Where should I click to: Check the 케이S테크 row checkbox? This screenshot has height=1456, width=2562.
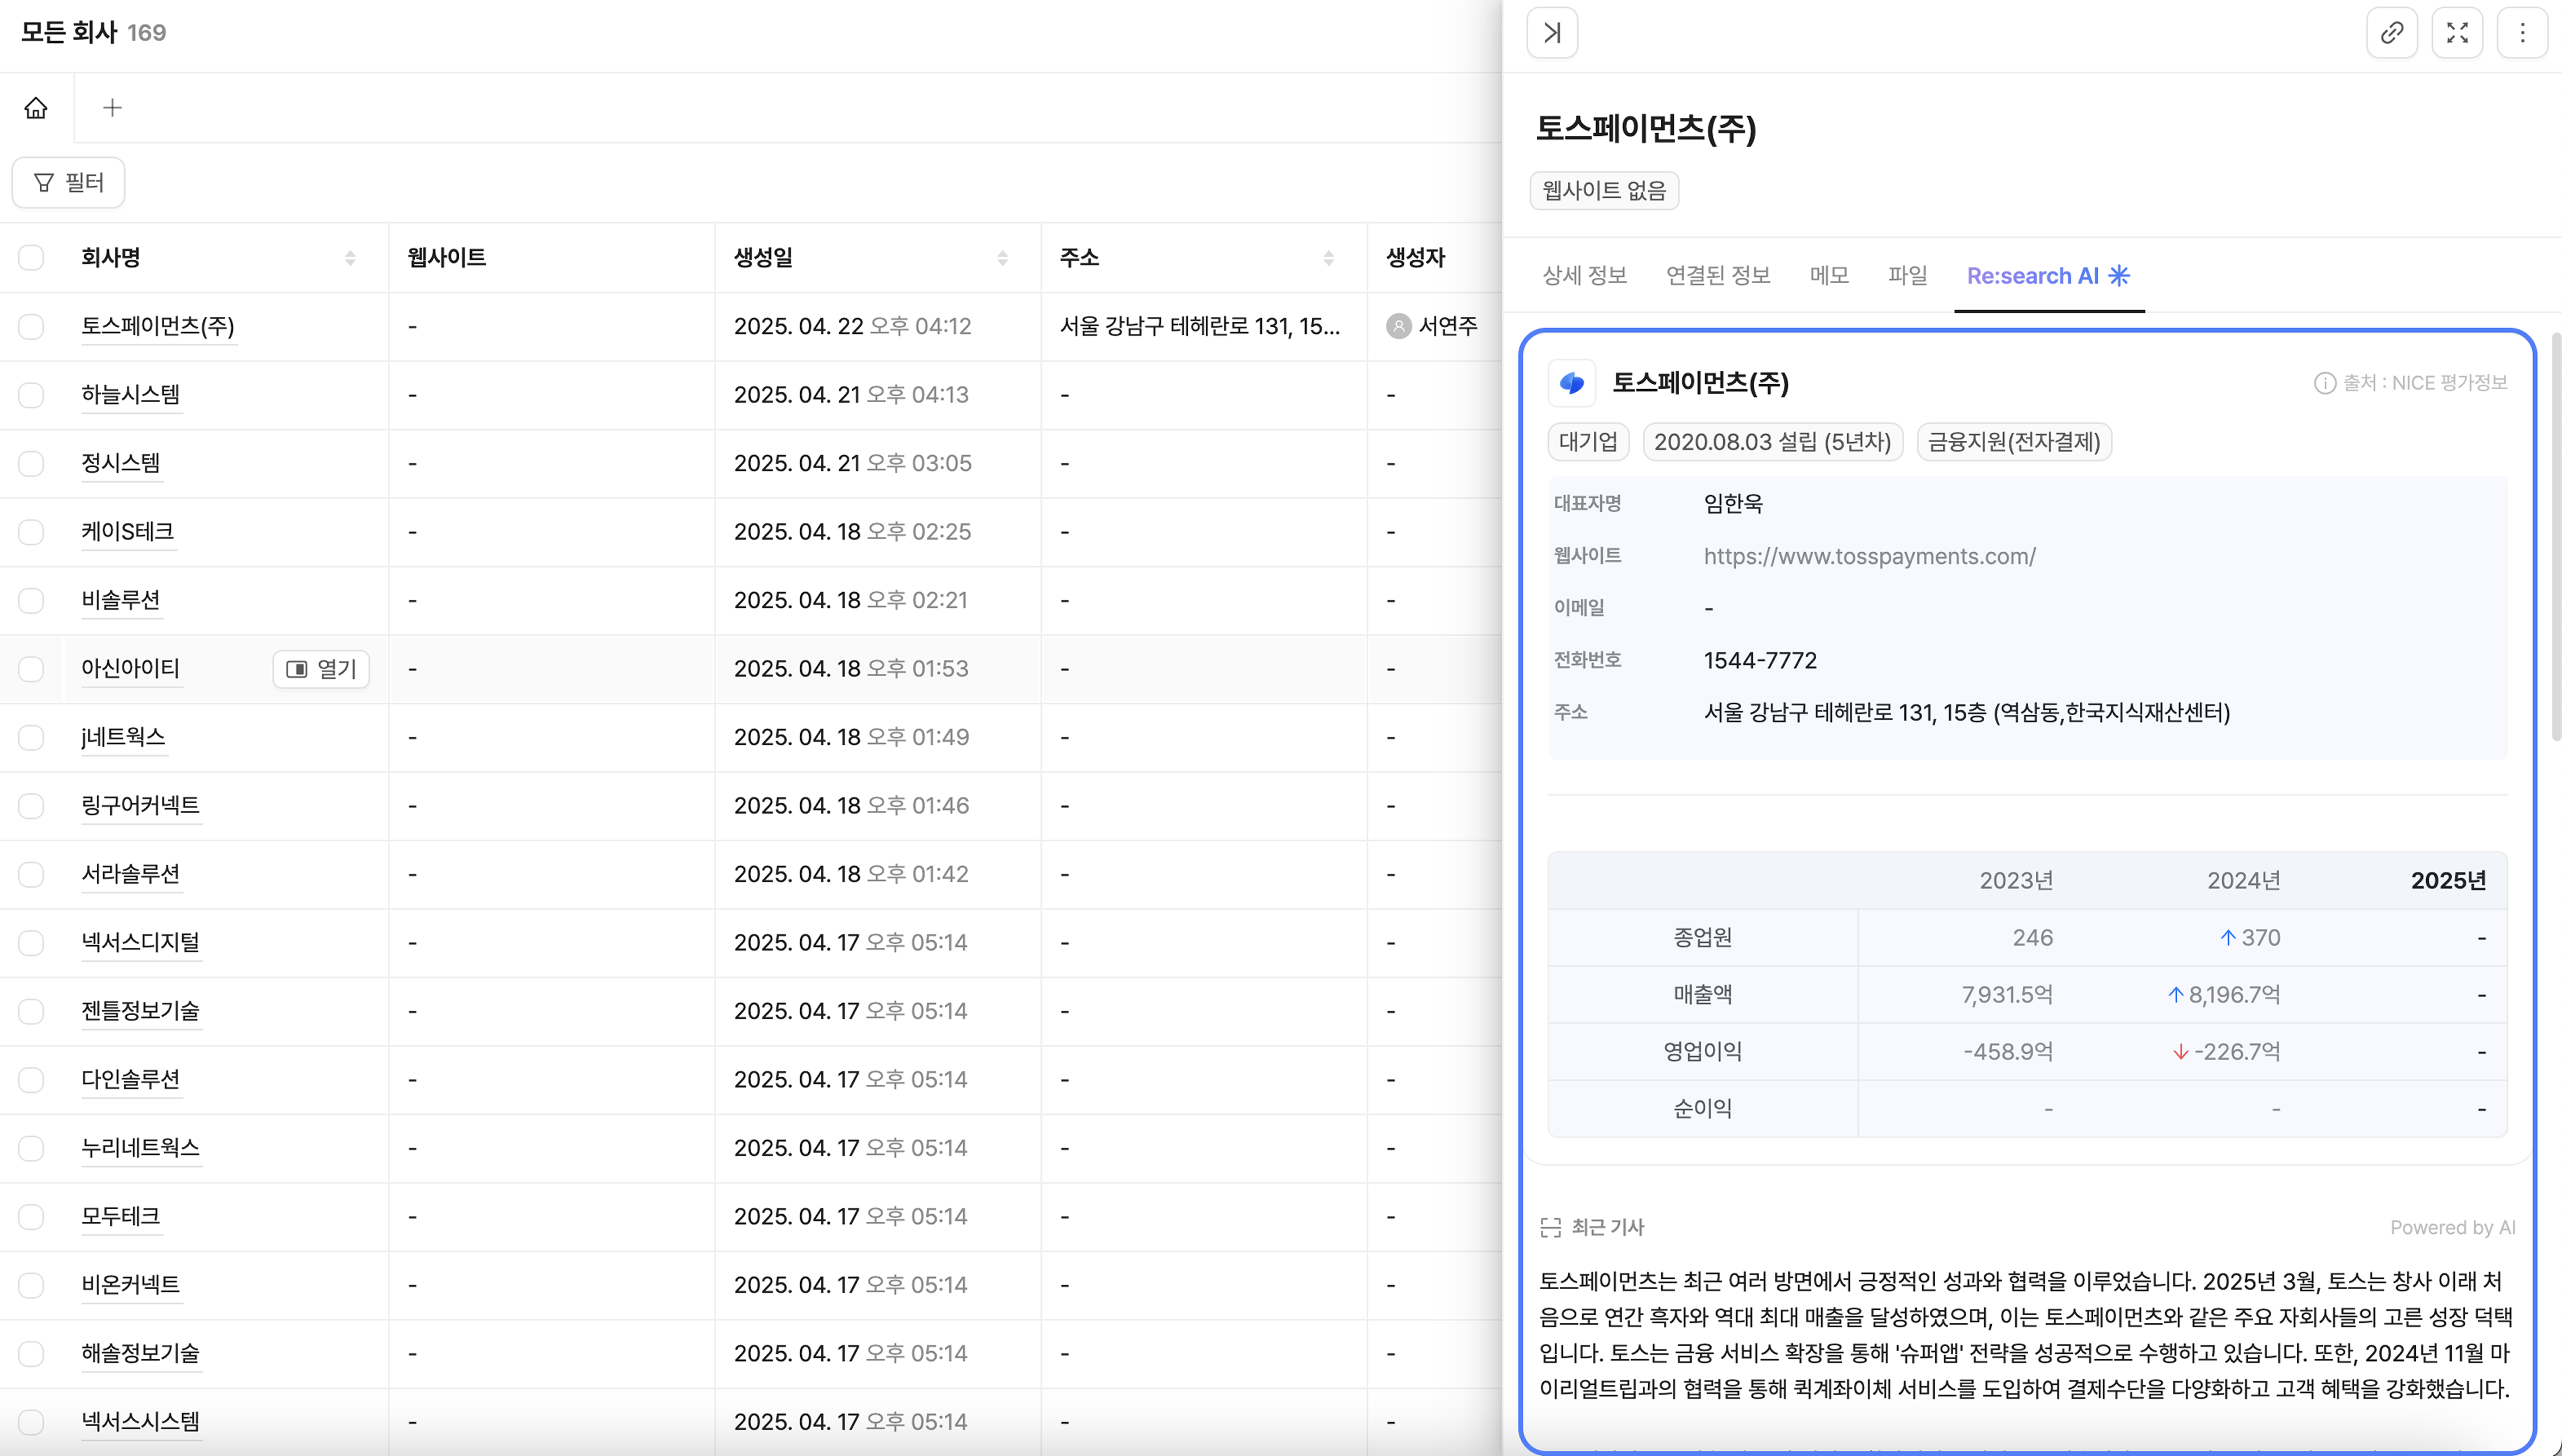coord(31,531)
